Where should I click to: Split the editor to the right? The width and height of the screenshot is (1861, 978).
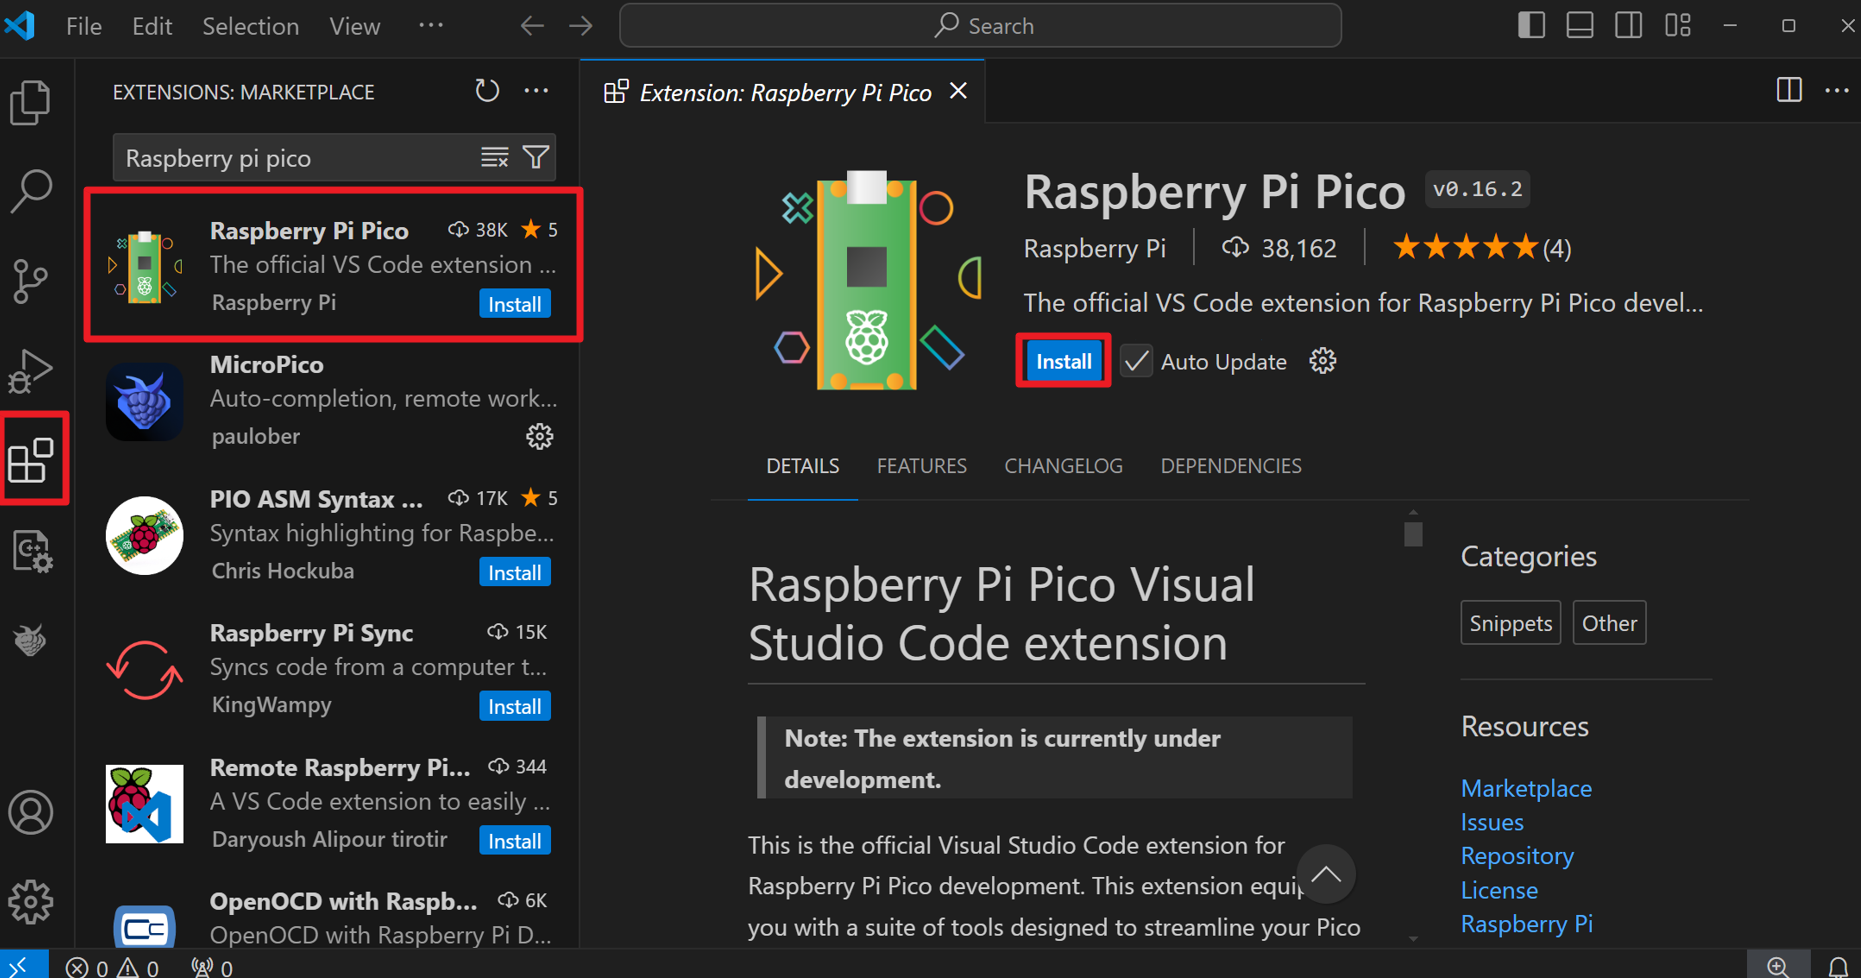(1789, 90)
